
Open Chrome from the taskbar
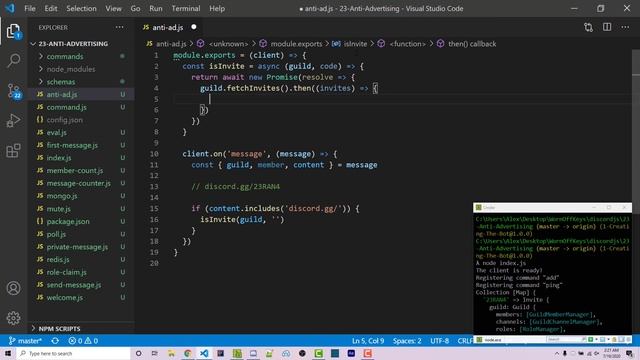pyautogui.click(x=187, y=353)
